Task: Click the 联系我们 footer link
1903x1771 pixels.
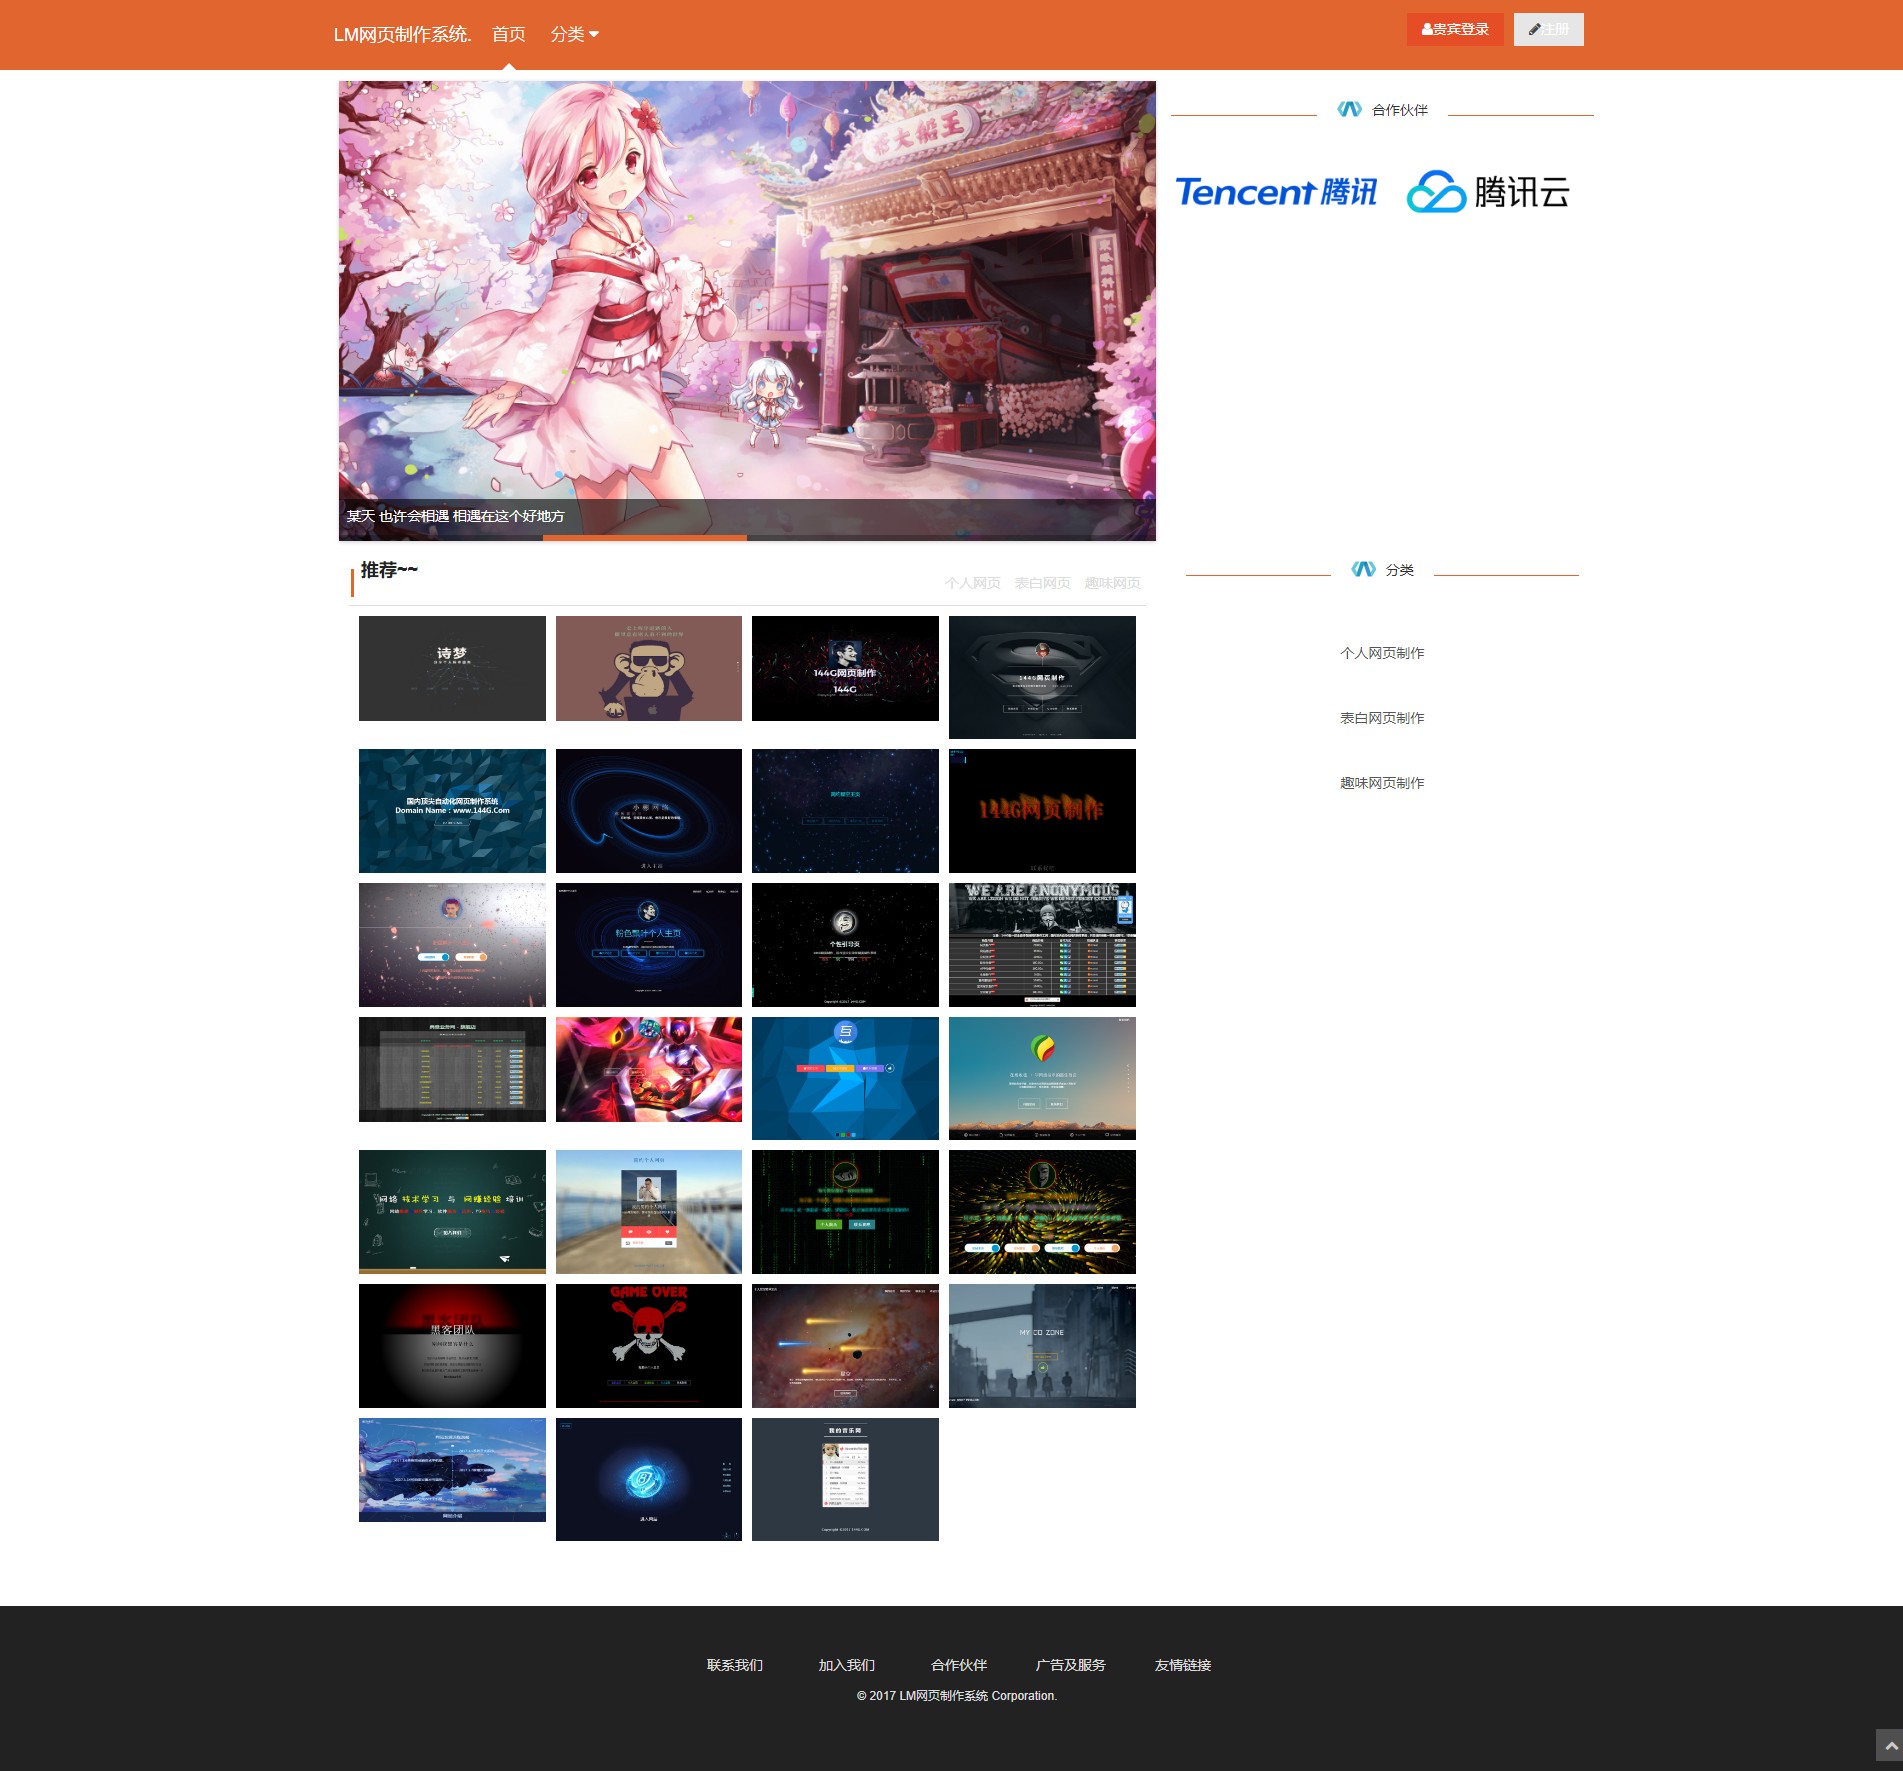Action: click(735, 1665)
